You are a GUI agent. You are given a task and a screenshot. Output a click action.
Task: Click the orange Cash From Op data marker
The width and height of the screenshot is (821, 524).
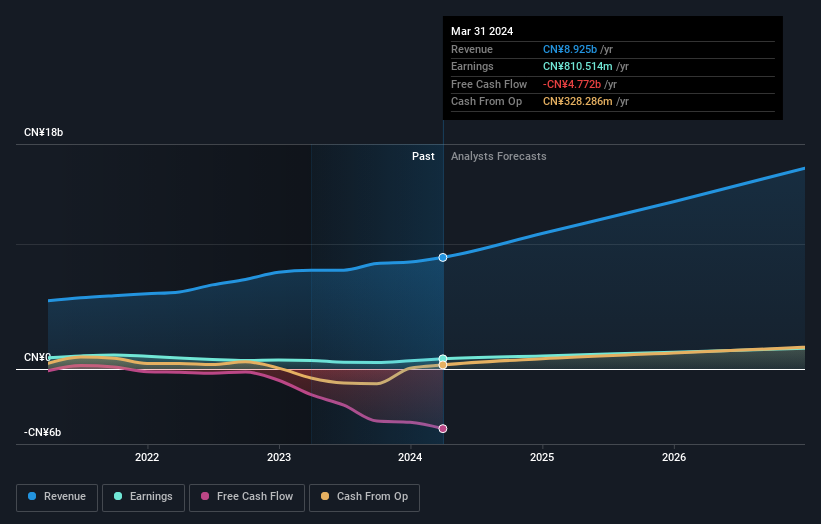[x=443, y=365]
